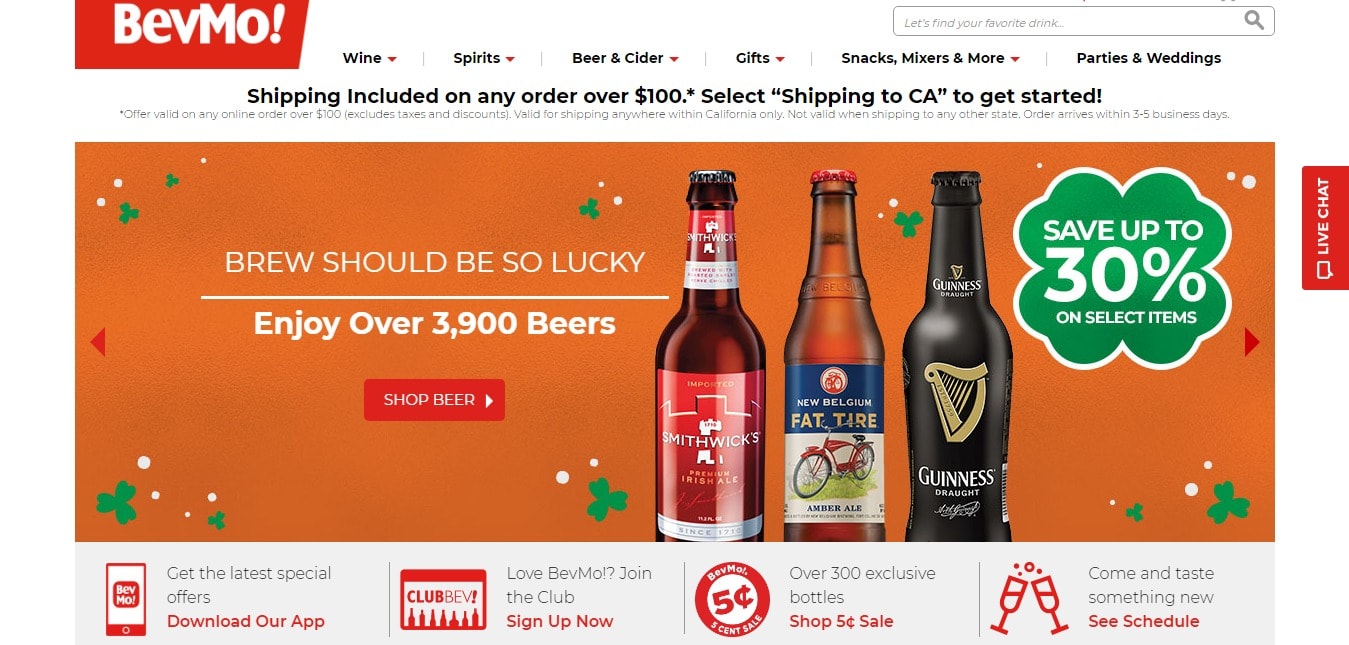Viewport: 1349px width, 645px height.
Task: Select Parties & Weddings menu item
Action: click(1149, 58)
